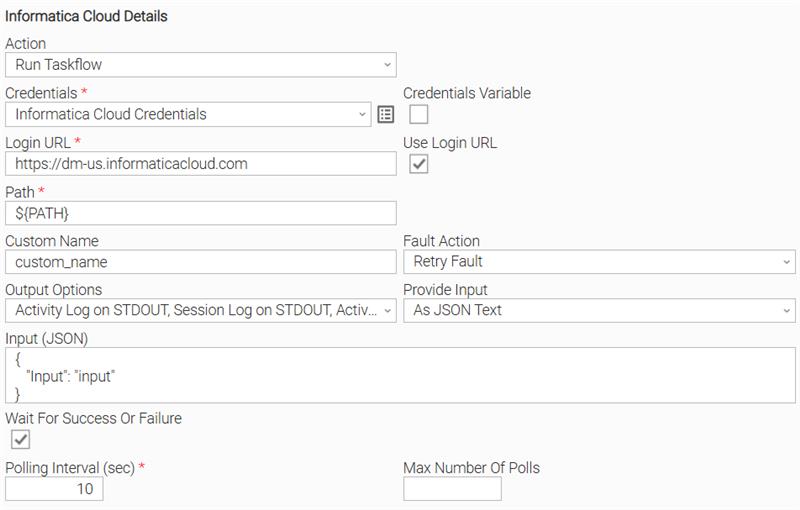Click the Credentials dropdown chevron arrow

coord(362,114)
